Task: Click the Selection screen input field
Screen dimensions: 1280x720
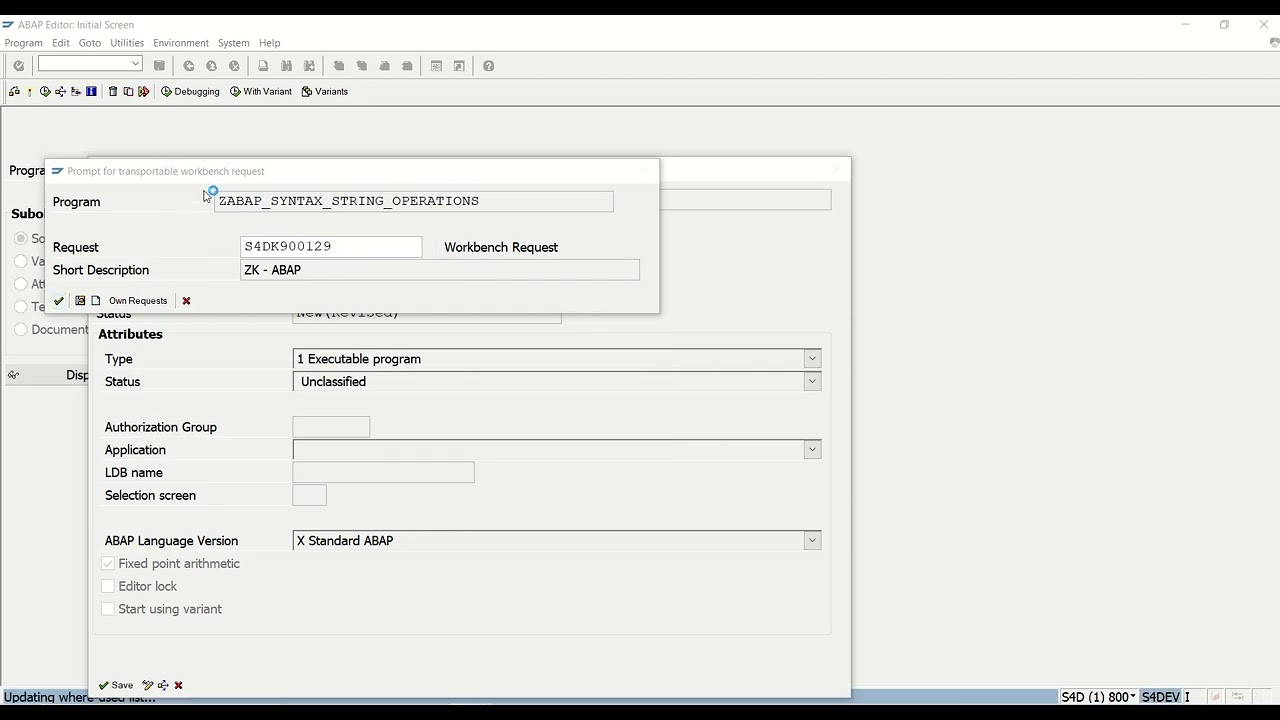Action: click(309, 496)
